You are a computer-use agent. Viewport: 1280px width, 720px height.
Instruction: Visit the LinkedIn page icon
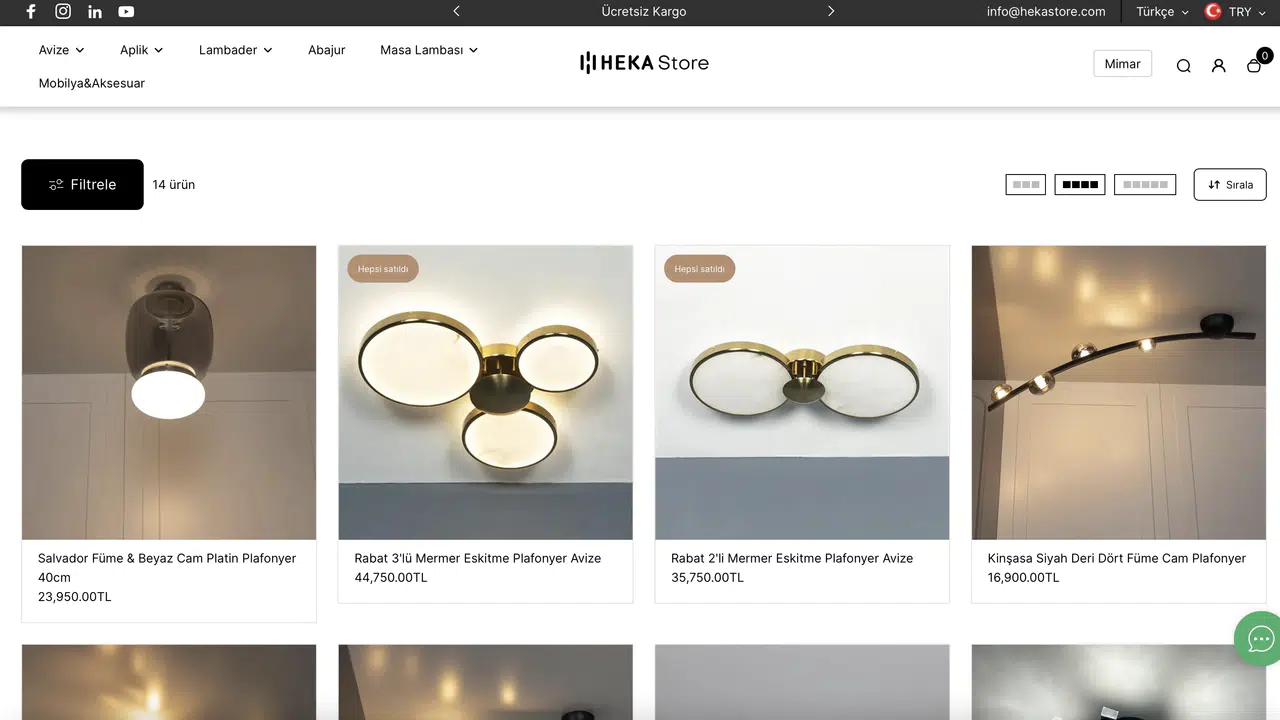[95, 12]
